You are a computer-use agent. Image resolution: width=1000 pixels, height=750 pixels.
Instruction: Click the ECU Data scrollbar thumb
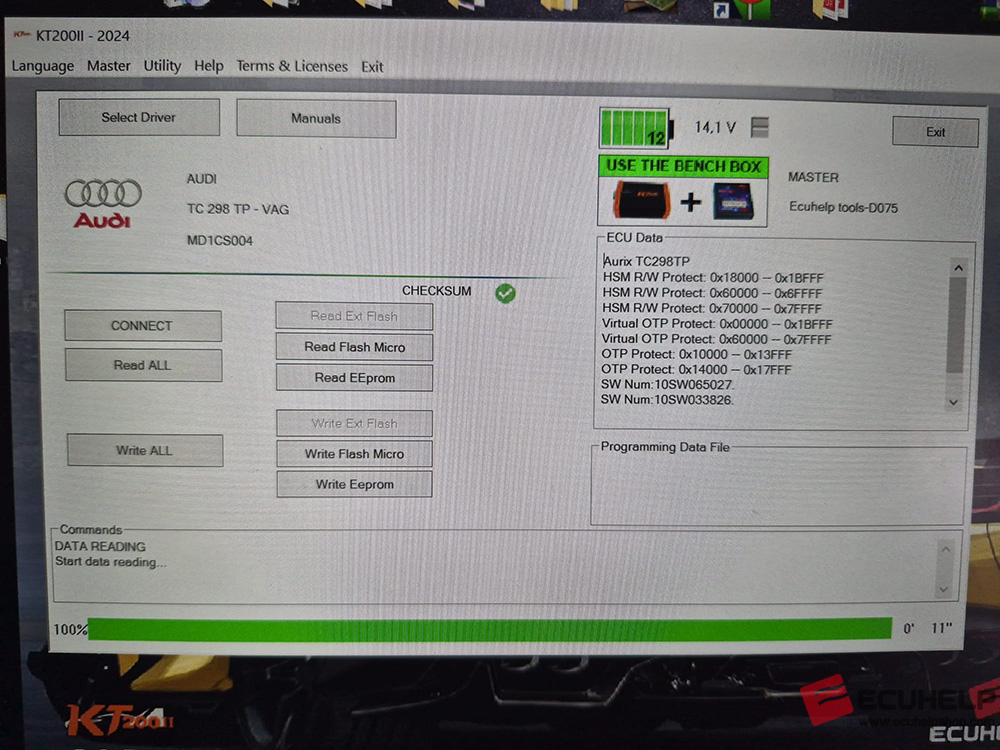[956, 325]
